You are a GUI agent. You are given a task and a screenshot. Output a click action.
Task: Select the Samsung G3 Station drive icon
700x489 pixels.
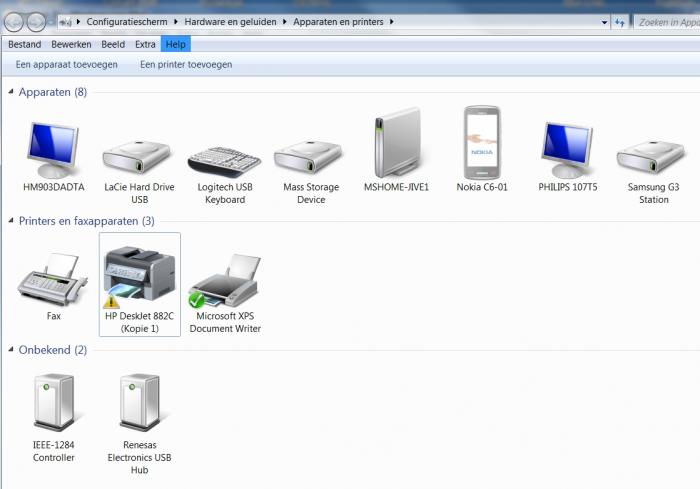point(651,157)
